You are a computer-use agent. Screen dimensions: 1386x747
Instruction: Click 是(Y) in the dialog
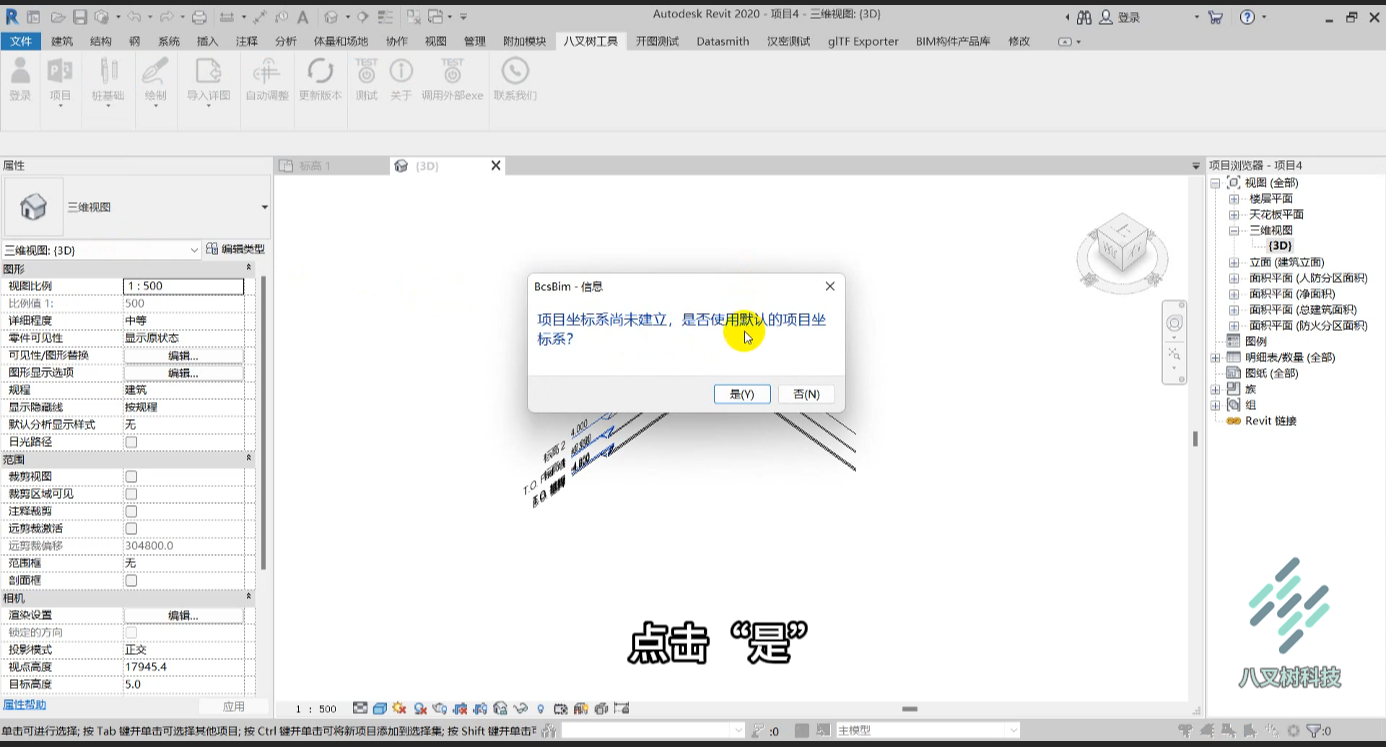point(742,394)
